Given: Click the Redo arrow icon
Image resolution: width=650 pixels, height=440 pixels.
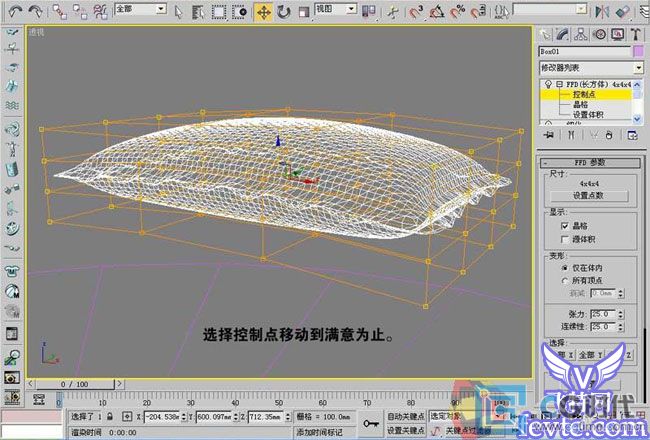Looking at the screenshot, I should pos(36,11).
